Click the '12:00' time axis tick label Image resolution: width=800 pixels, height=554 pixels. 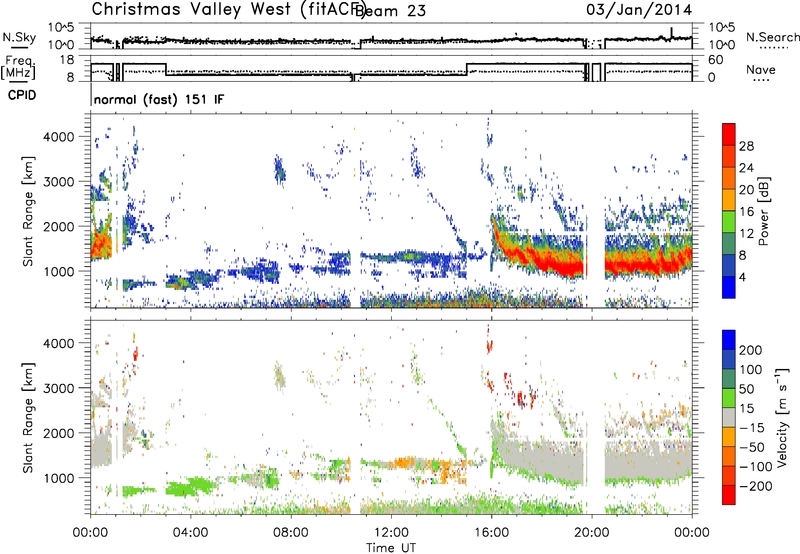391,533
